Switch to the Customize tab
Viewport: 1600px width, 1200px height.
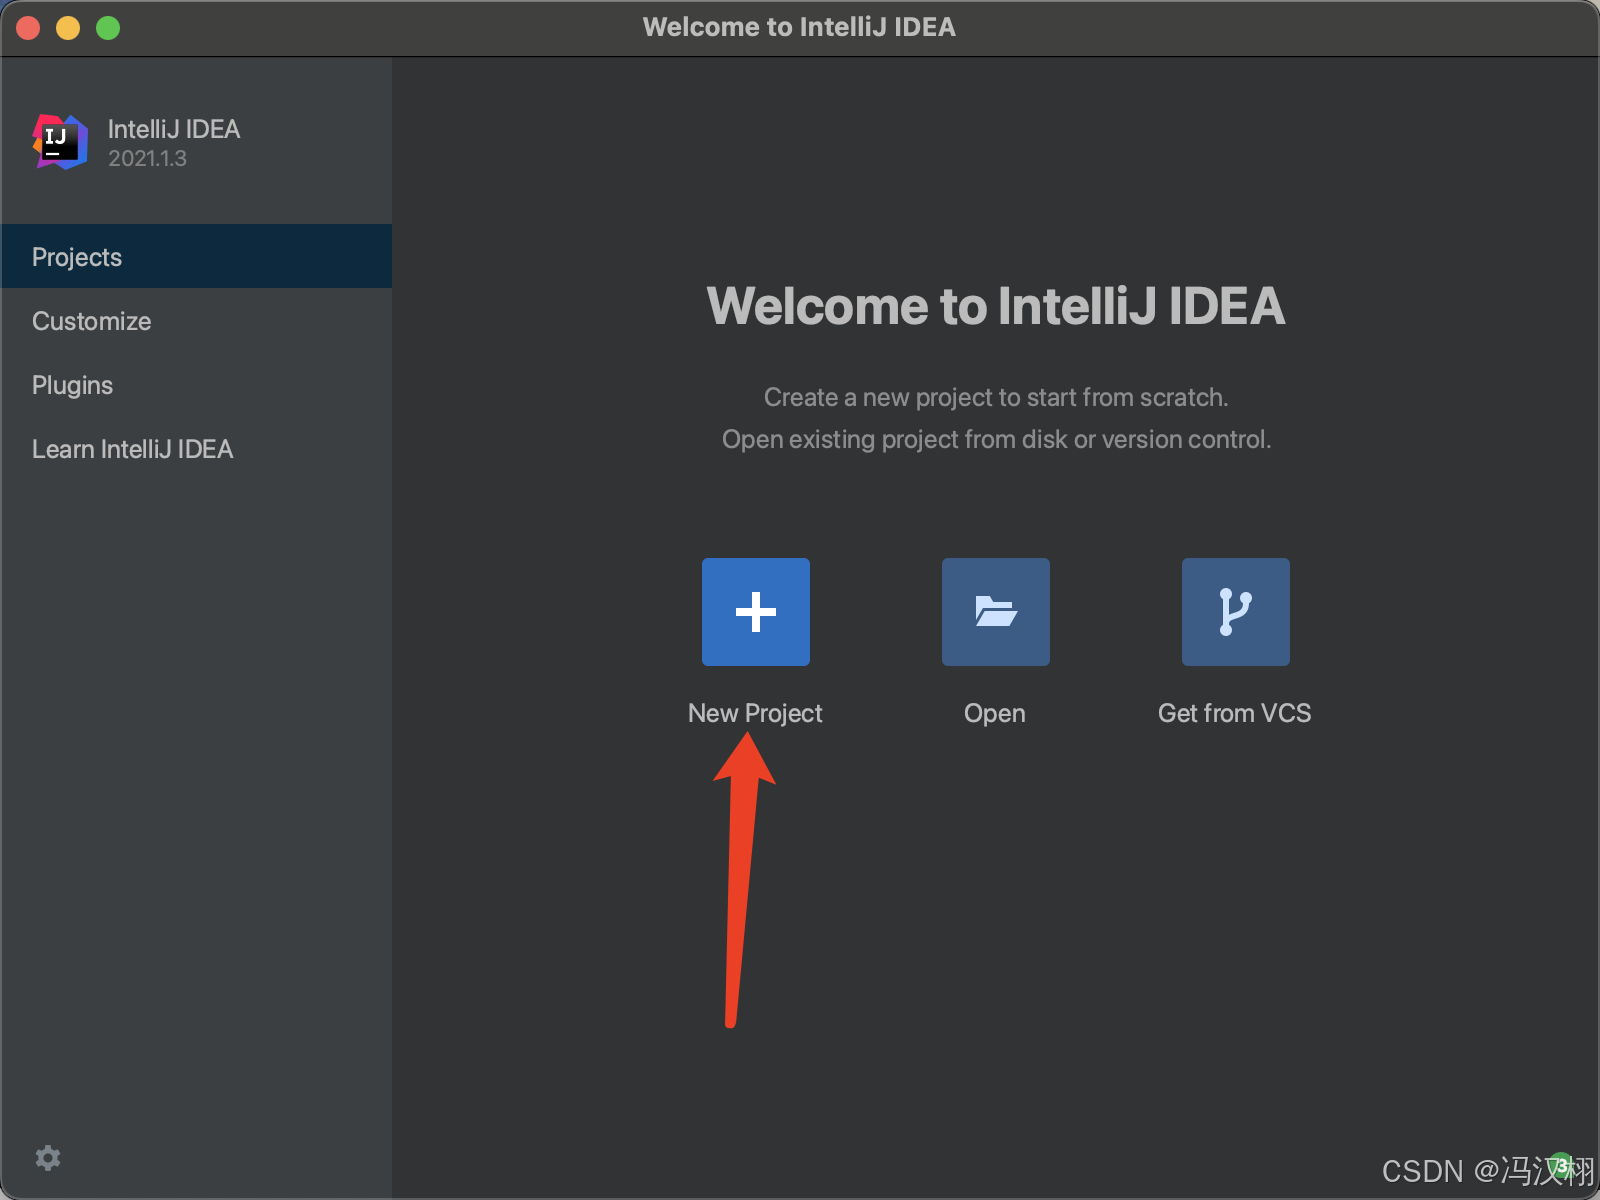point(196,321)
